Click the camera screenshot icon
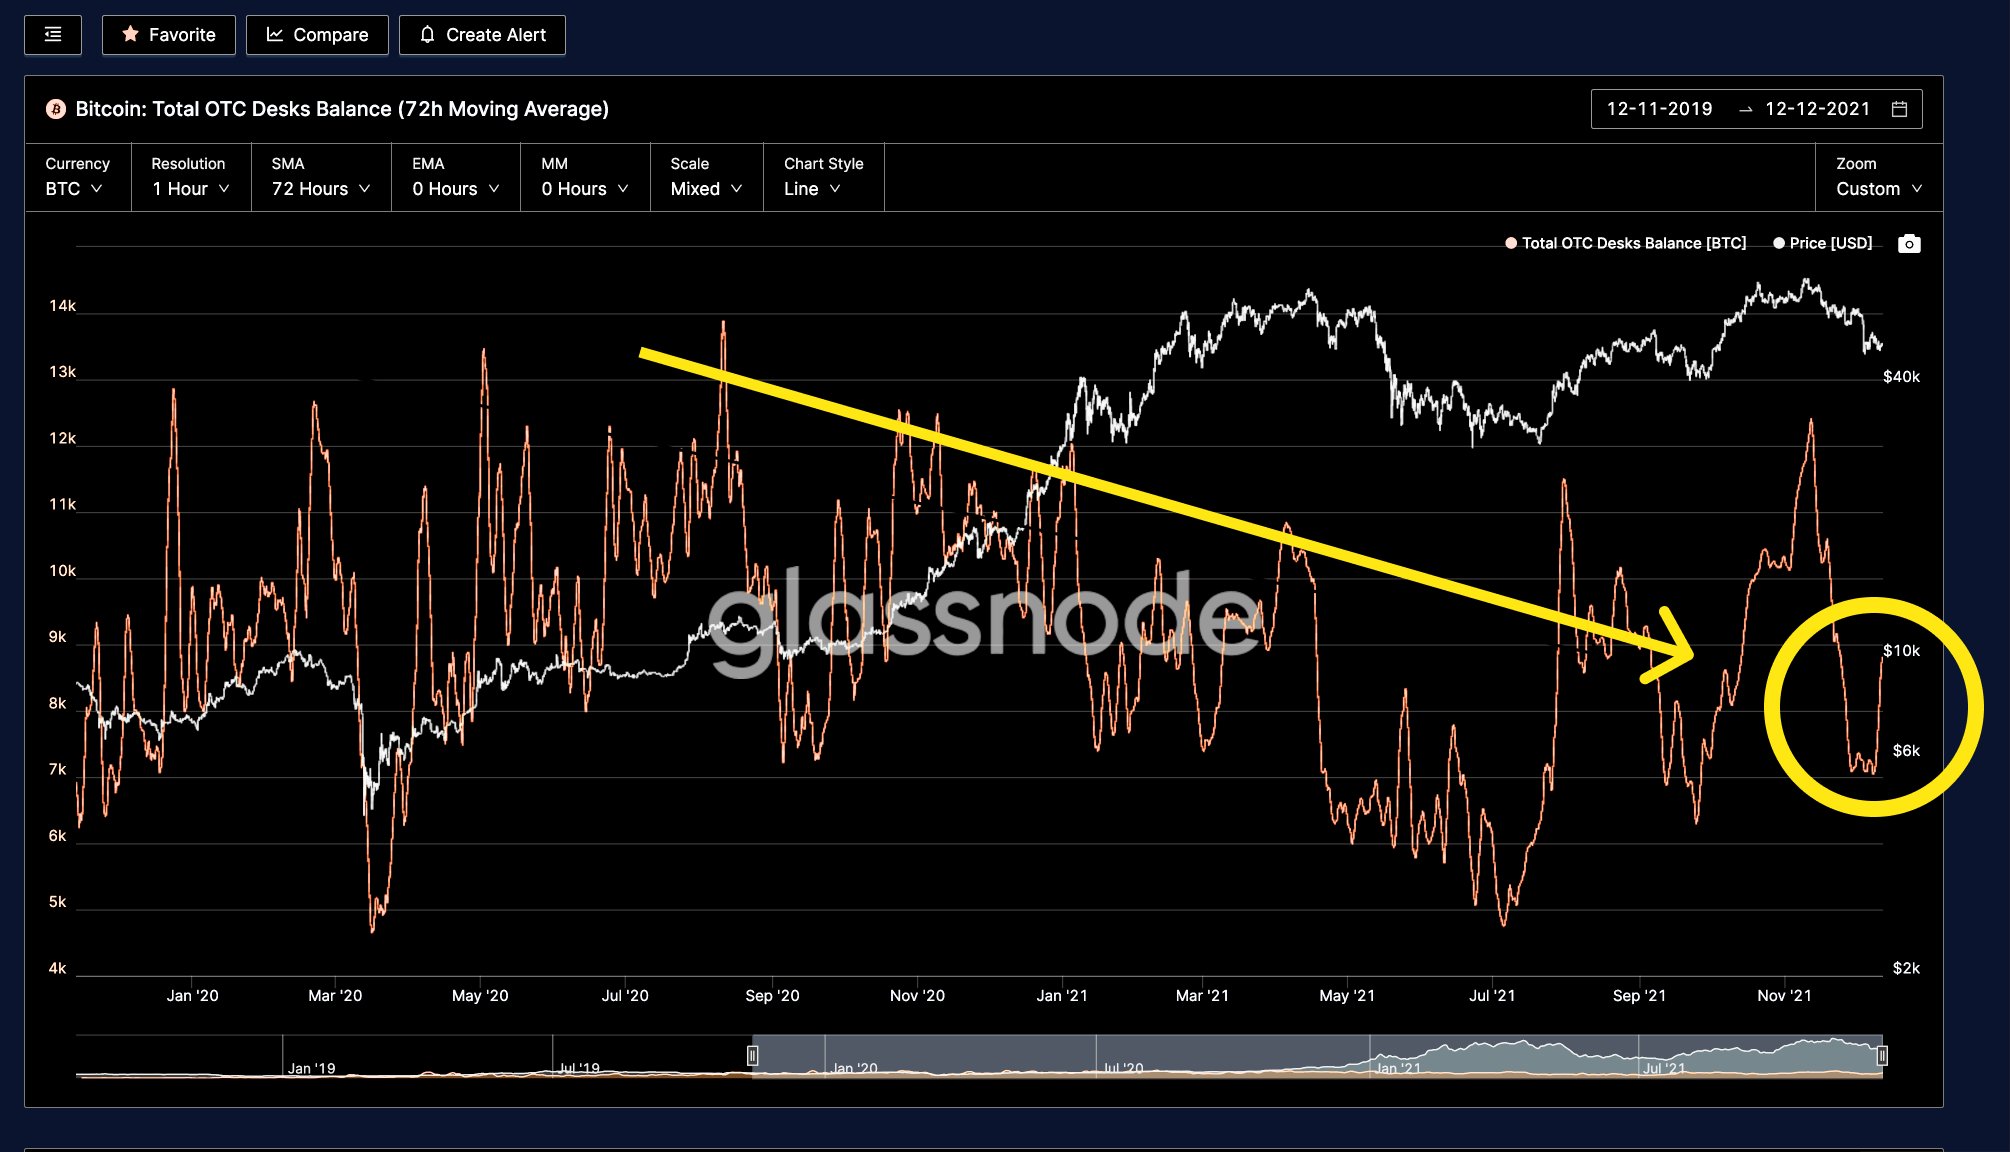This screenshot has height=1152, width=2010. (x=1908, y=244)
